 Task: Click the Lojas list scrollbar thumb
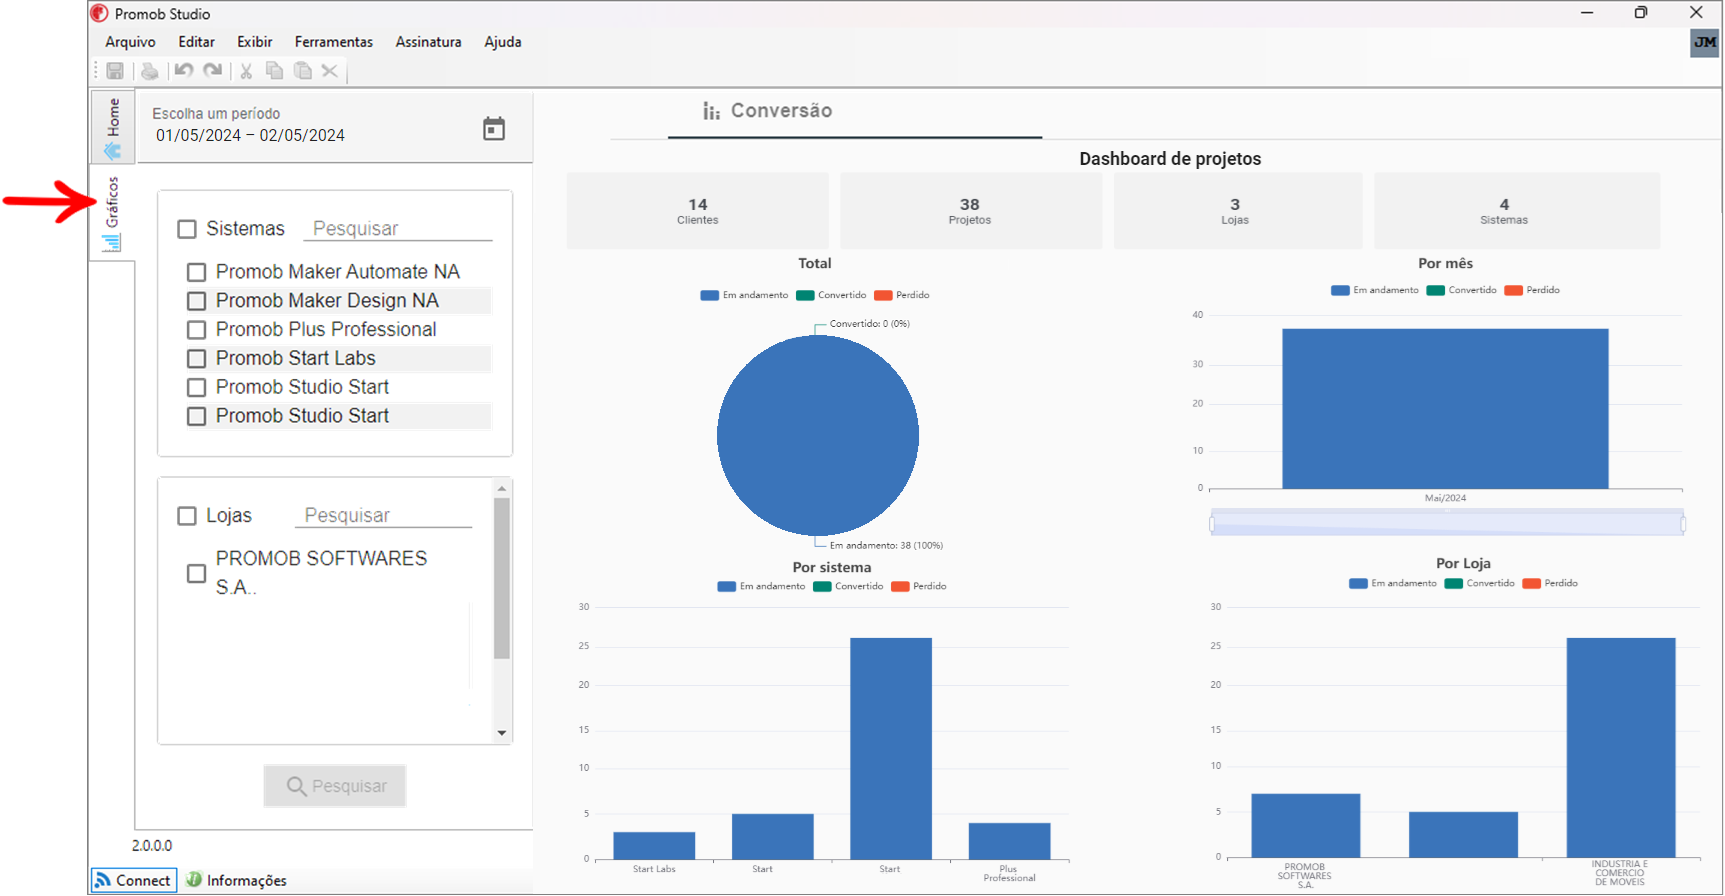pos(502,578)
